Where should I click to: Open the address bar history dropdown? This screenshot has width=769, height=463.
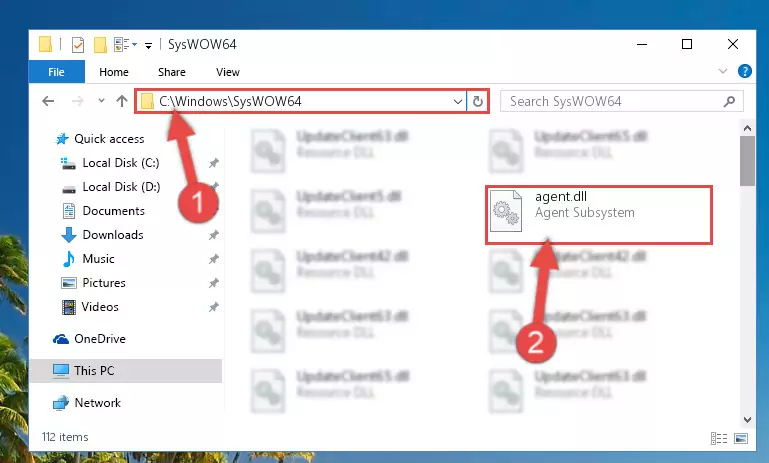[x=458, y=102]
